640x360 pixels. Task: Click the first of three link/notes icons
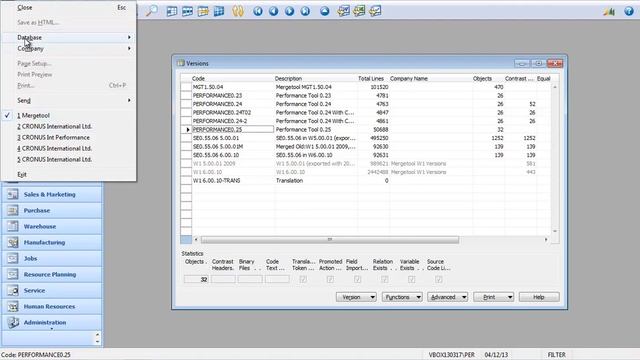(343, 11)
